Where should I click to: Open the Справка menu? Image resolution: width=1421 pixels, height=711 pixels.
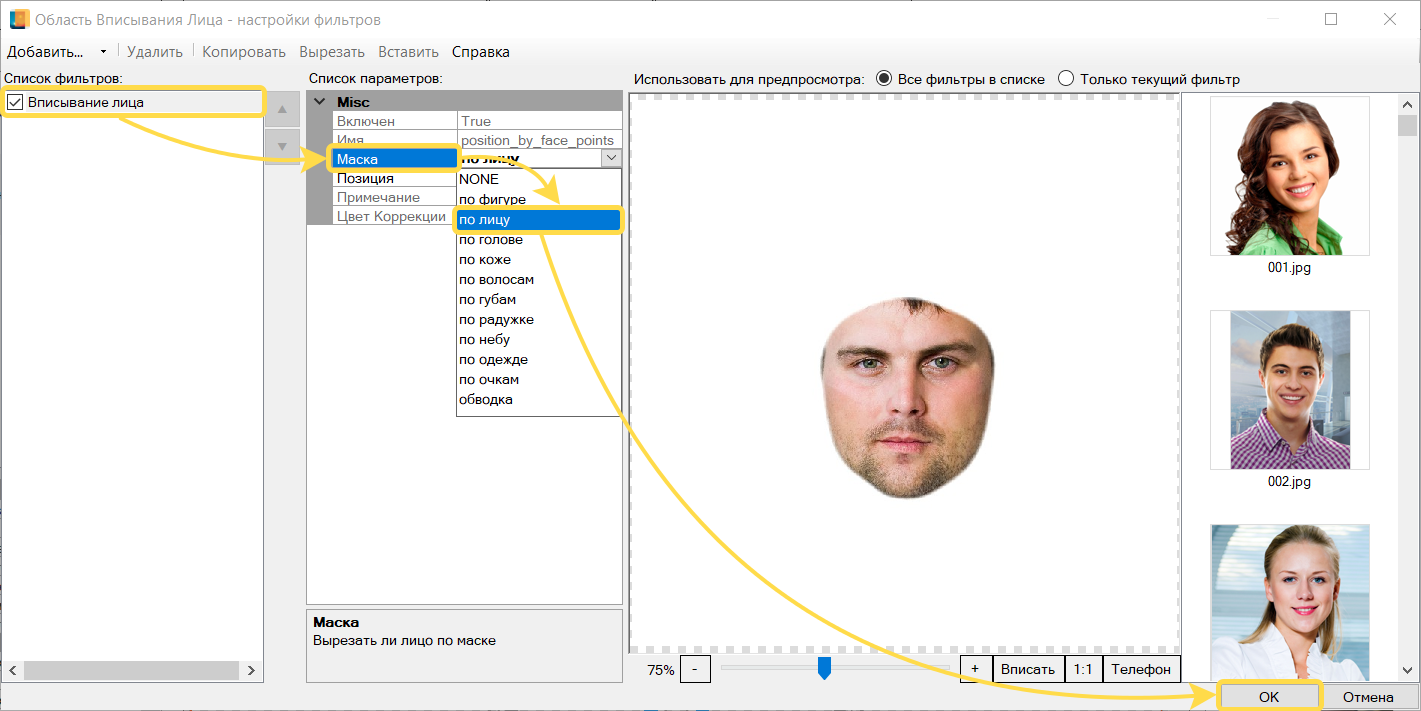pyautogui.click(x=480, y=52)
